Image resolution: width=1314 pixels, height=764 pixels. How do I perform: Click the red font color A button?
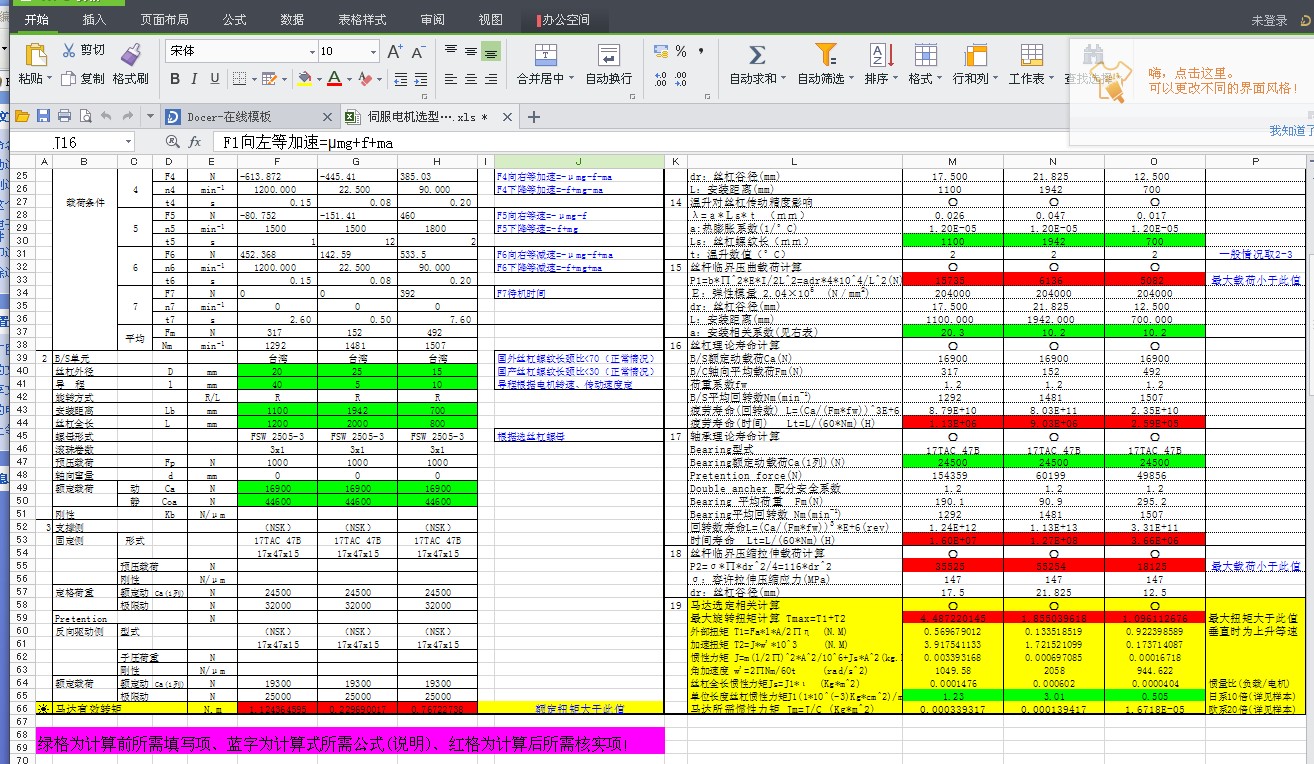pyautogui.click(x=334, y=79)
